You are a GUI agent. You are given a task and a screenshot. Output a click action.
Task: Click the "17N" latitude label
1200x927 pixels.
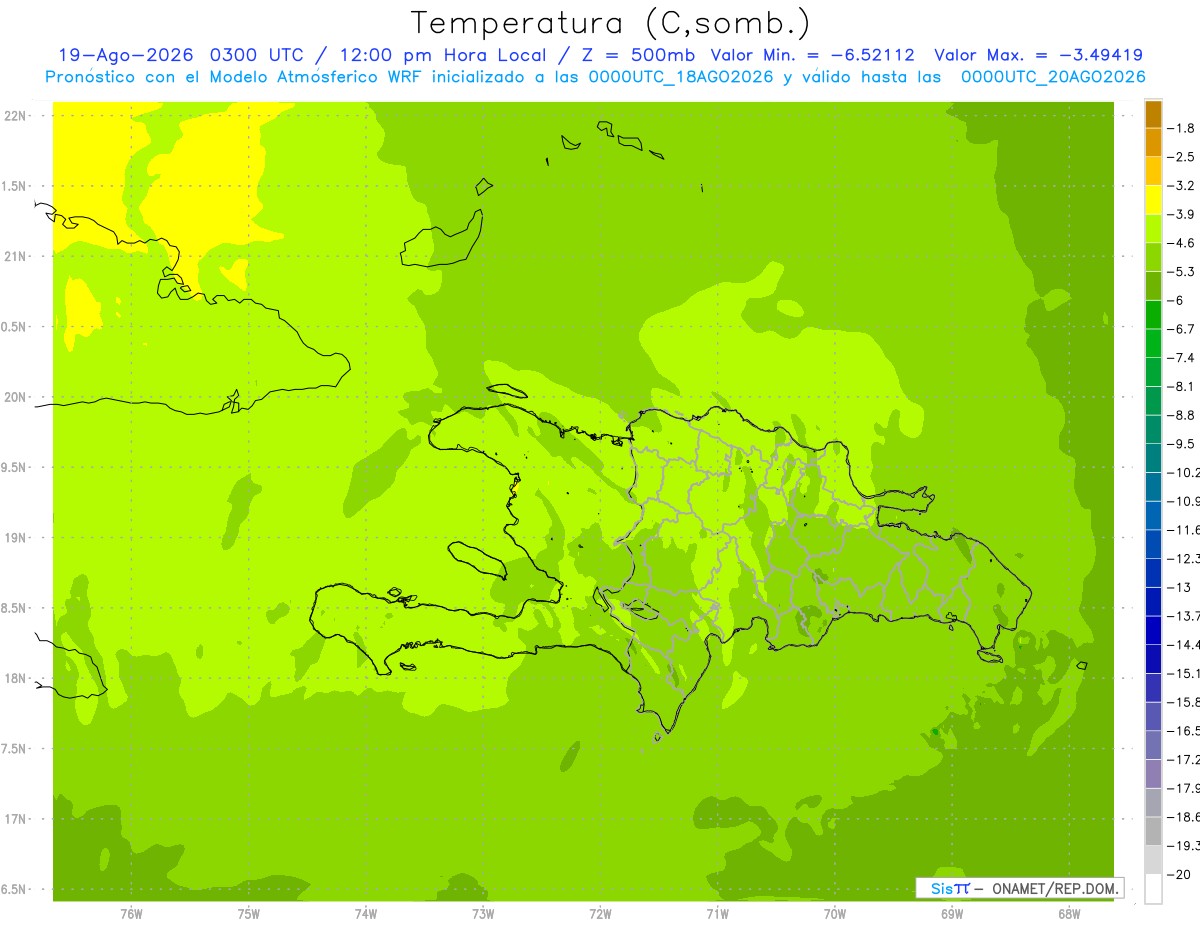(15, 819)
